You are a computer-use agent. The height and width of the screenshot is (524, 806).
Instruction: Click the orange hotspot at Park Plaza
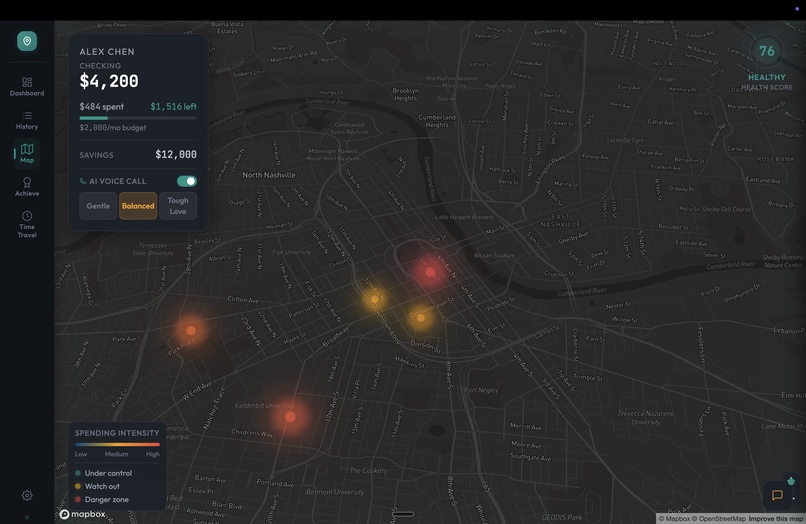tap(191, 331)
